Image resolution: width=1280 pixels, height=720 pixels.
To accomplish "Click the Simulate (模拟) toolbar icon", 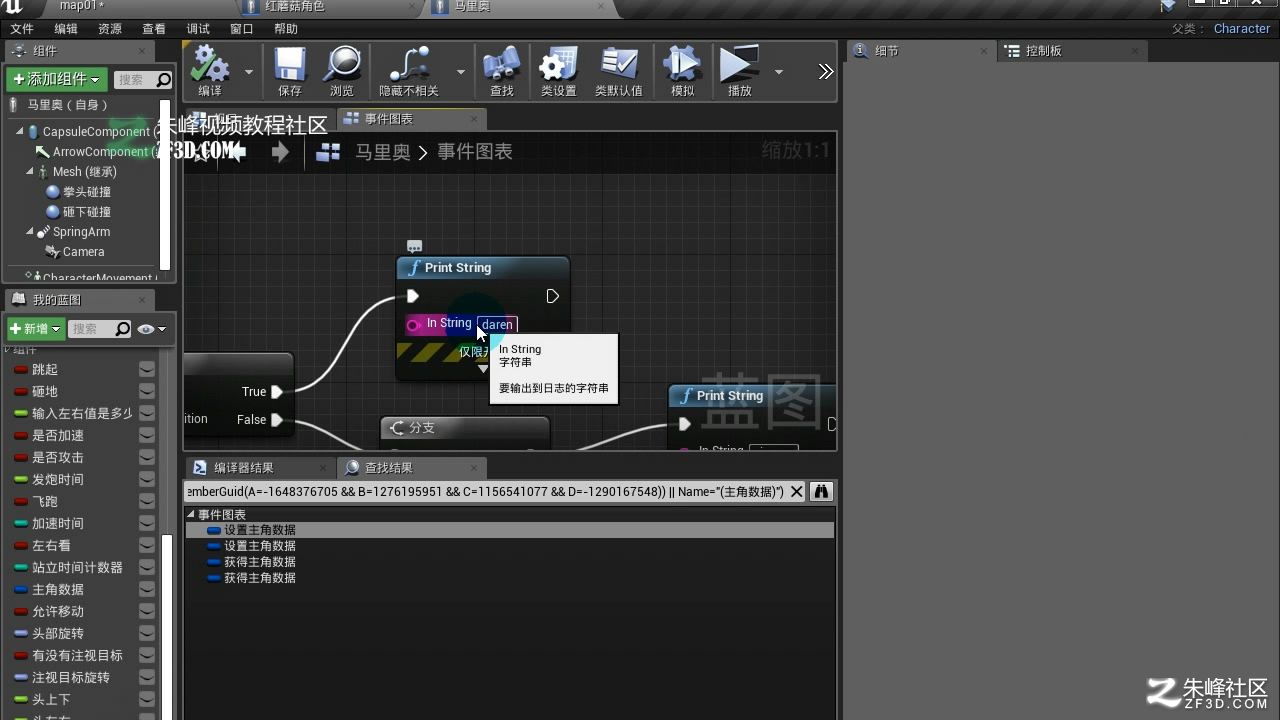I will tap(683, 64).
